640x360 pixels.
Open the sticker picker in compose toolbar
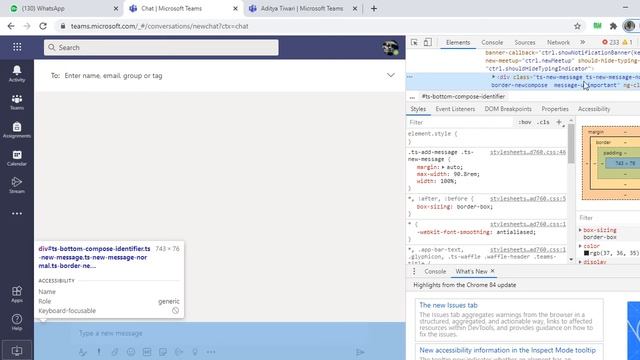click(163, 352)
